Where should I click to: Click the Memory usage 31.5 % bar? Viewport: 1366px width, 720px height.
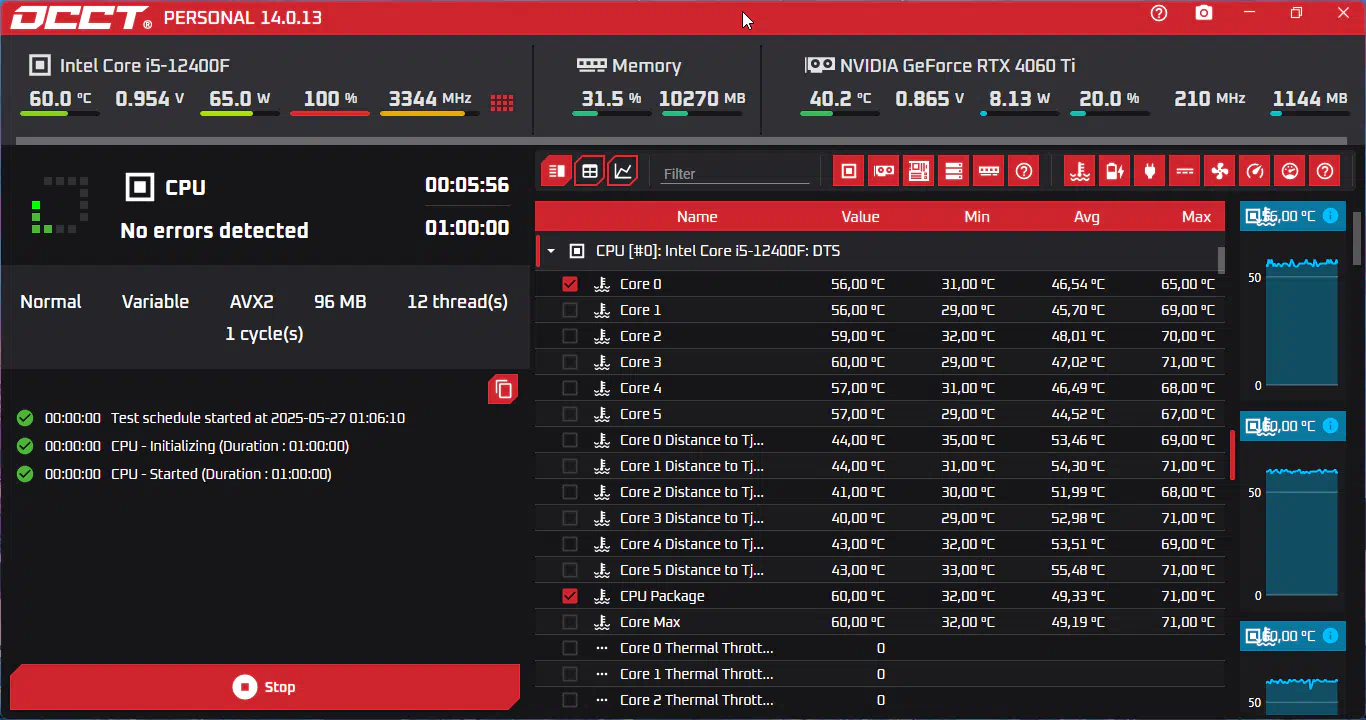(612, 113)
